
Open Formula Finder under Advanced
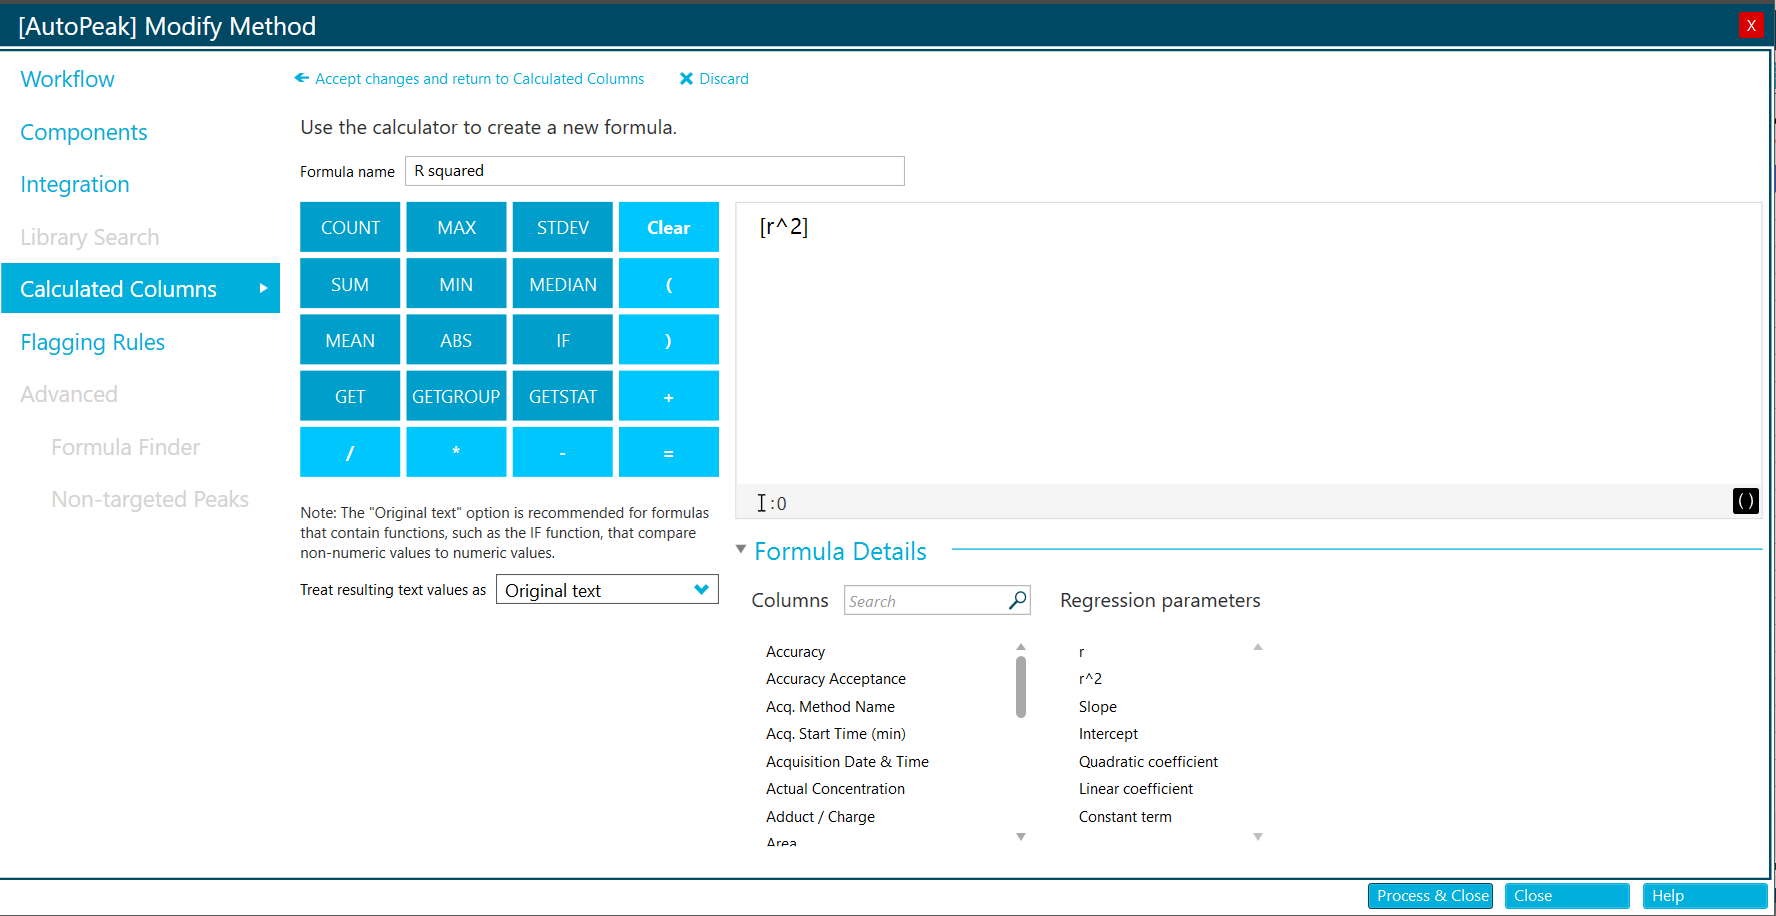[x=126, y=447]
